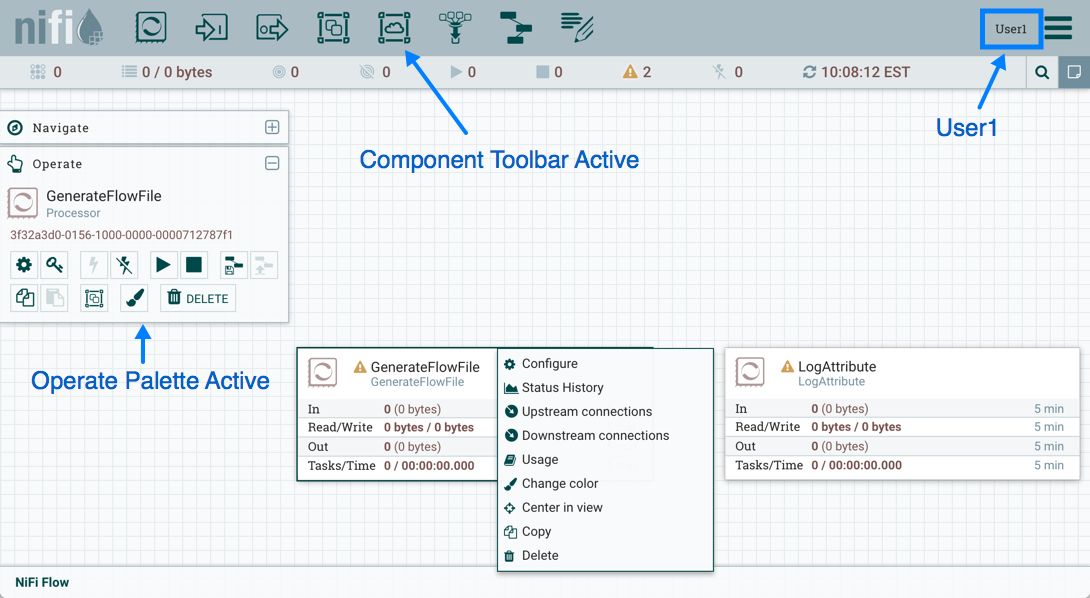1090x598 pixels.
Task: Click the Output Port toolbar icon
Action: [x=272, y=28]
